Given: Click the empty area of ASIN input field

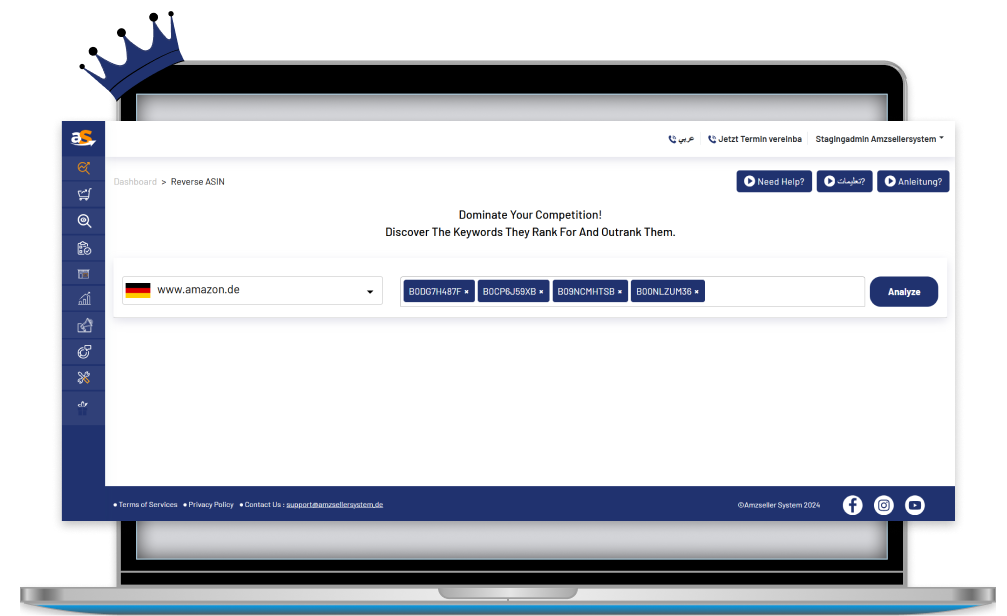Looking at the screenshot, I should 785,292.
